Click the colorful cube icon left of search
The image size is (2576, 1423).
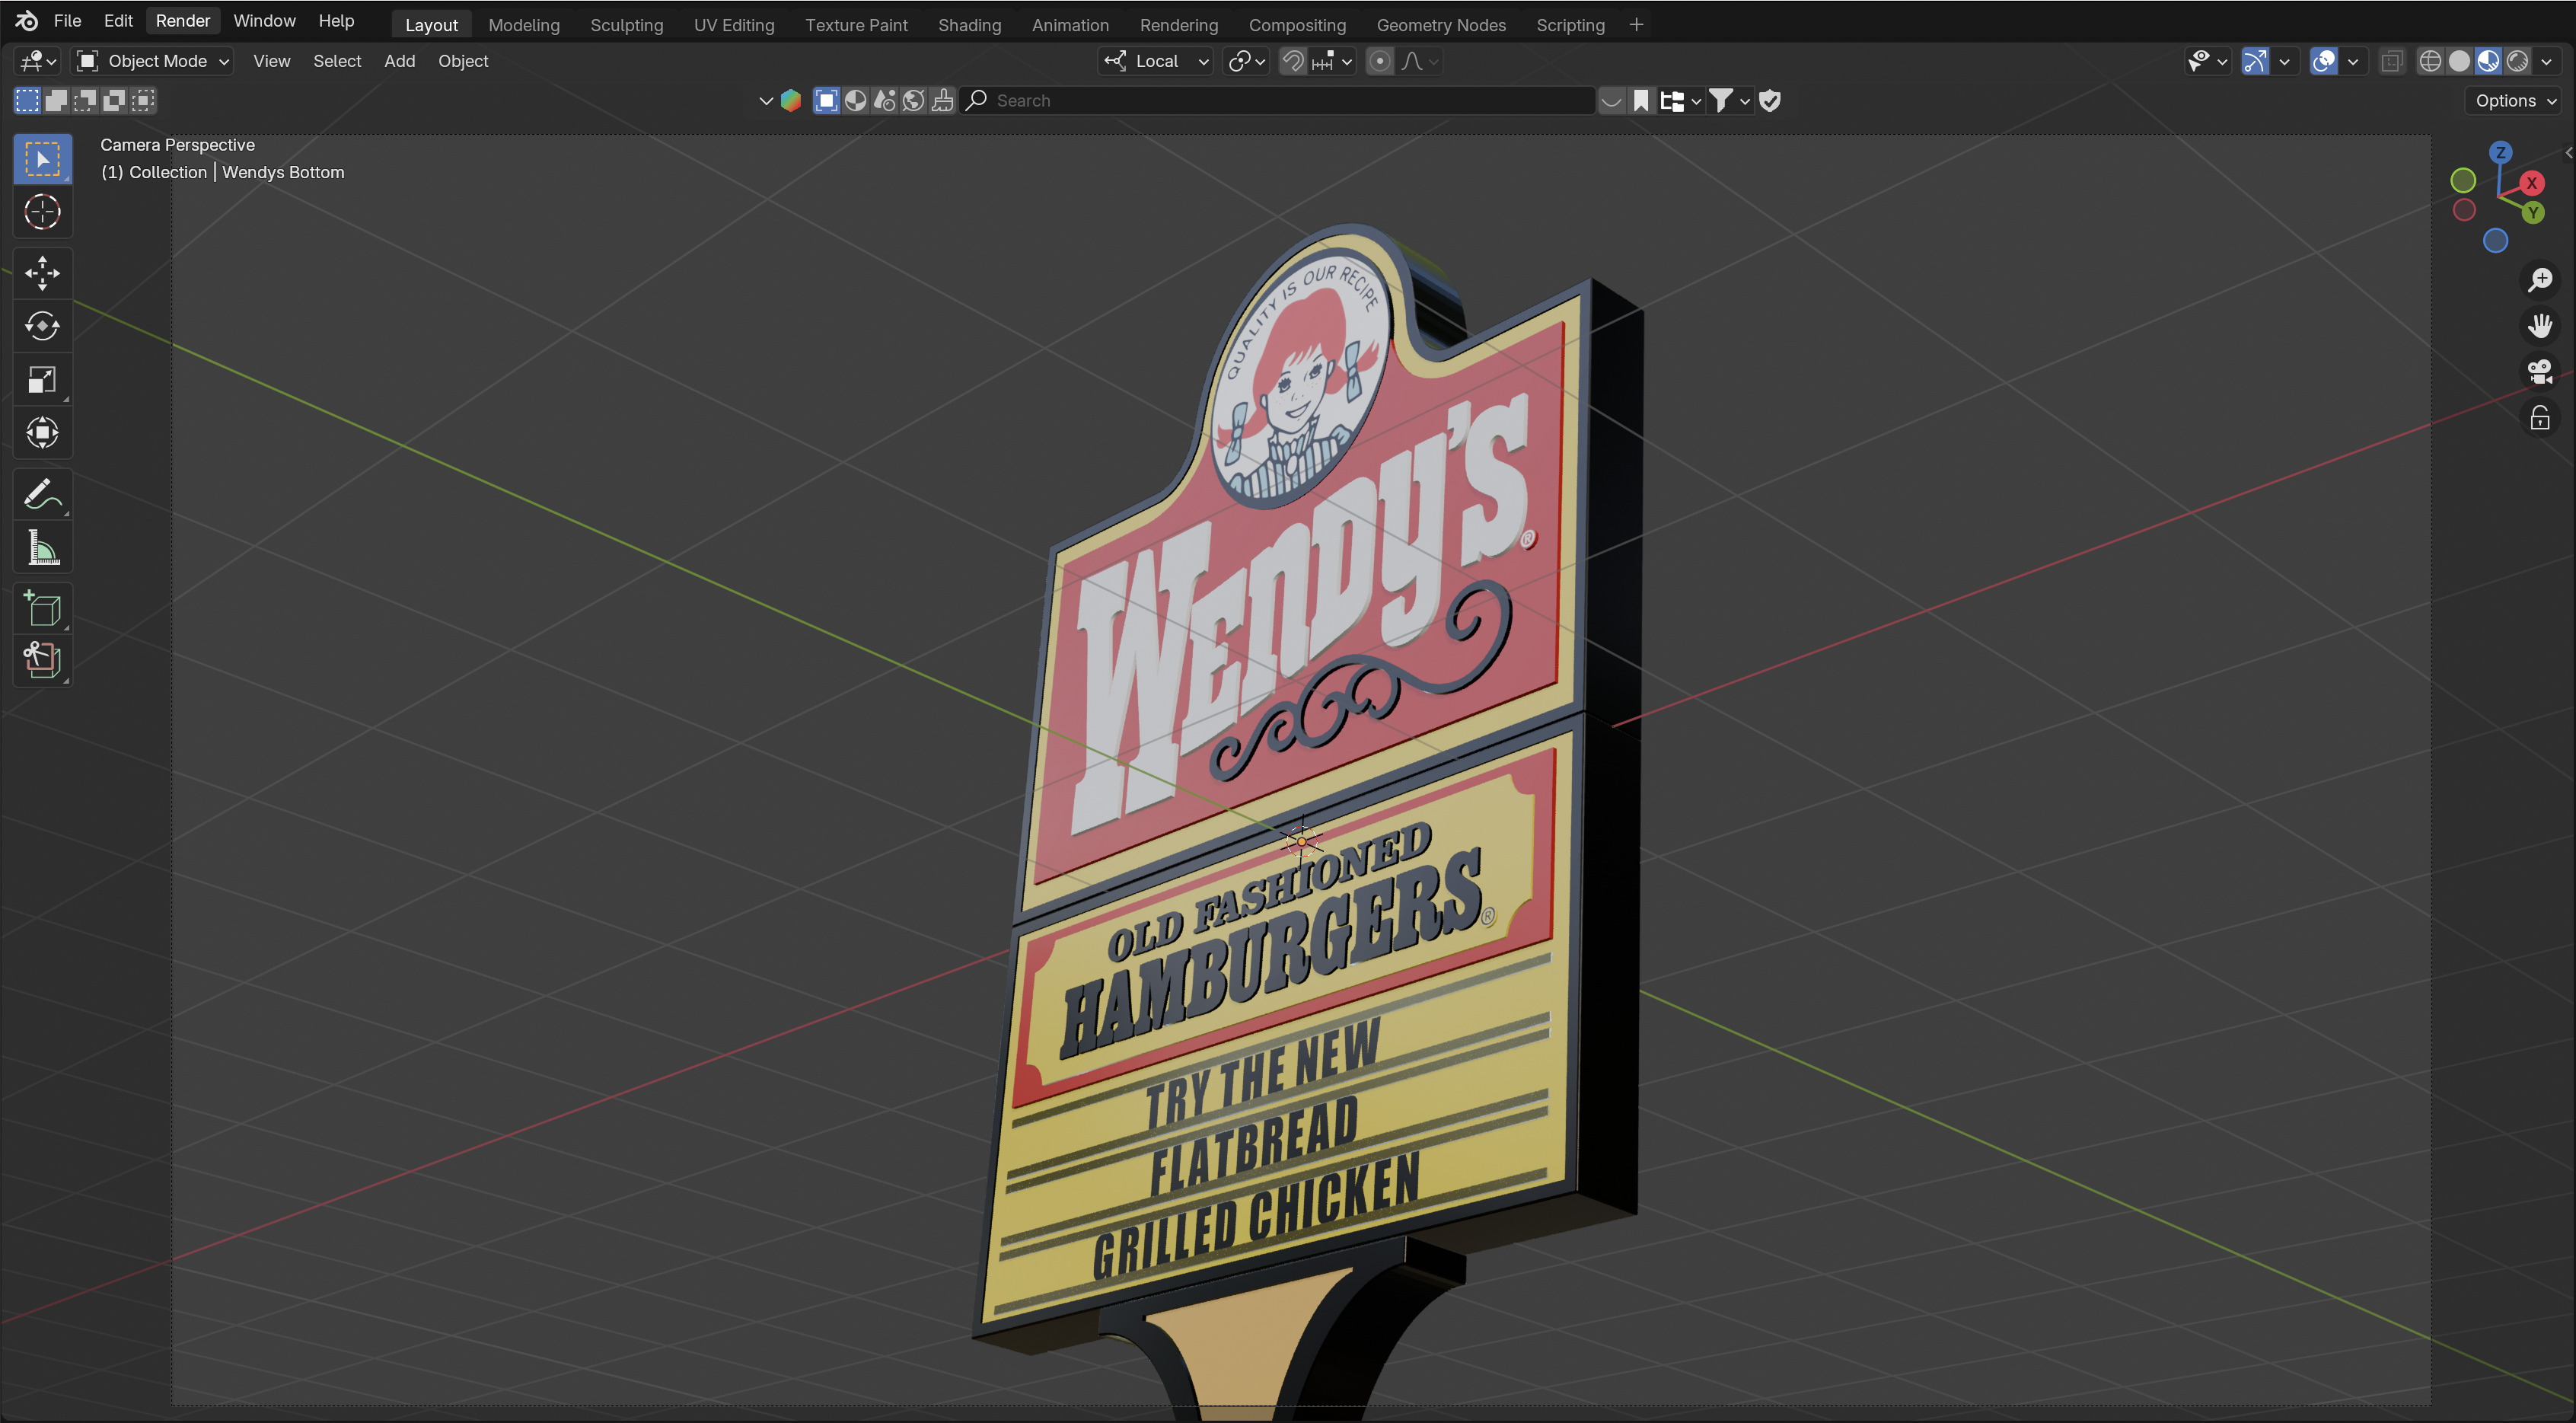790,100
